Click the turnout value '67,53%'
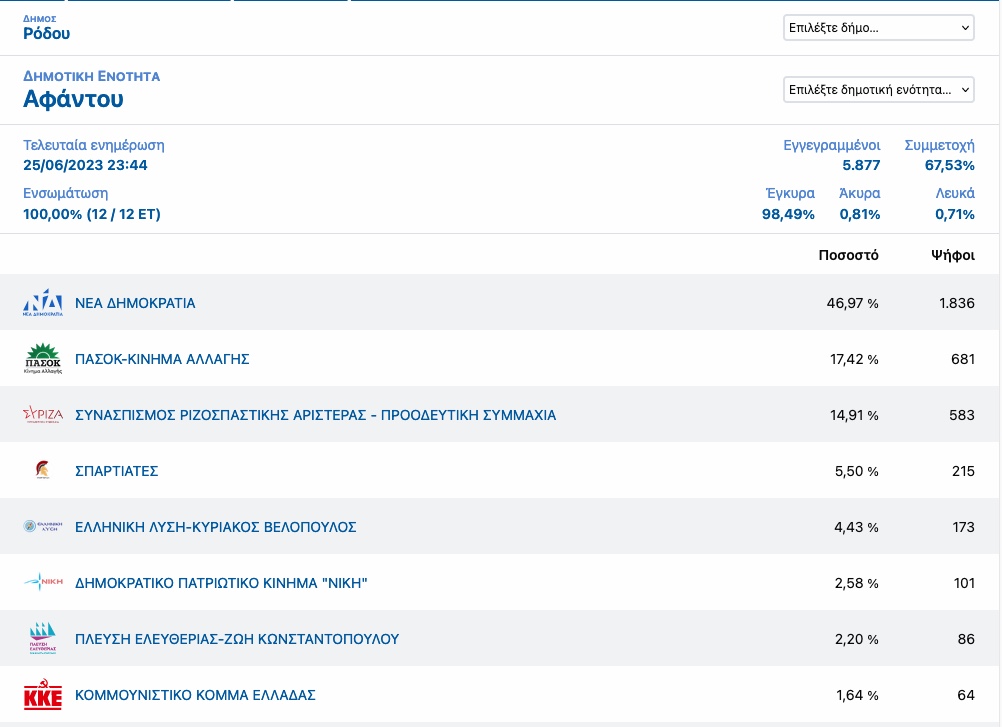The width and height of the screenshot is (1002, 727). click(x=950, y=165)
